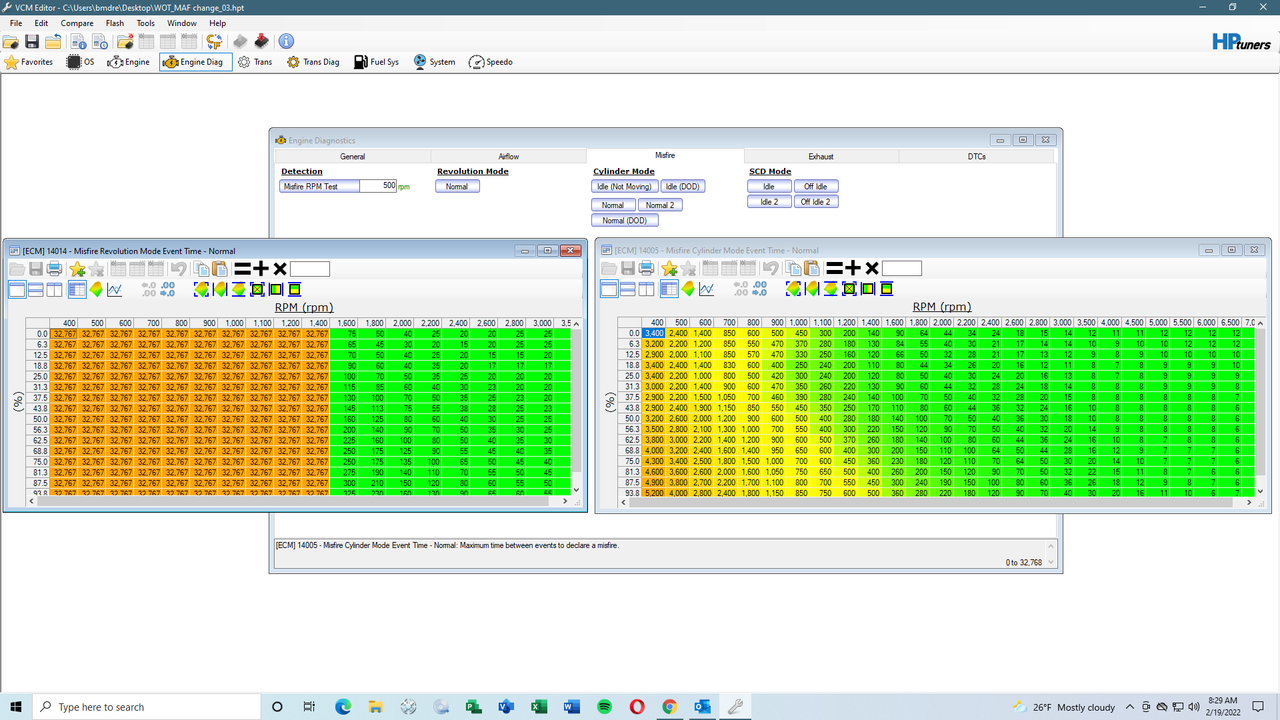Click the 14014 table's vertical scrollbar down arrow
Screen dimensions: 1280x720
575,490
